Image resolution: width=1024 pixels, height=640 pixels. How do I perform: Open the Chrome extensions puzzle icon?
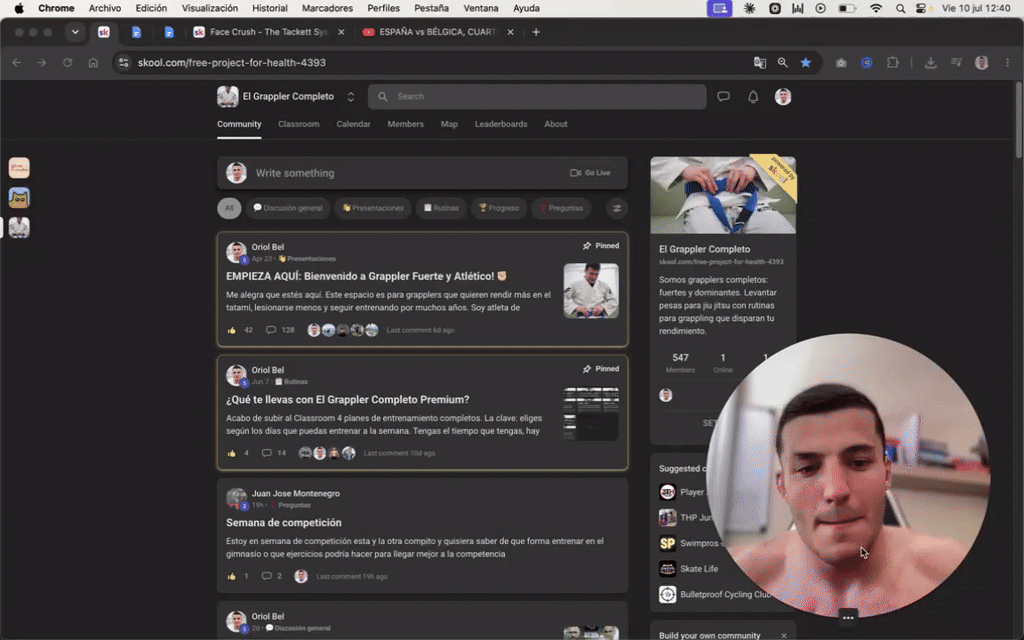click(x=893, y=63)
